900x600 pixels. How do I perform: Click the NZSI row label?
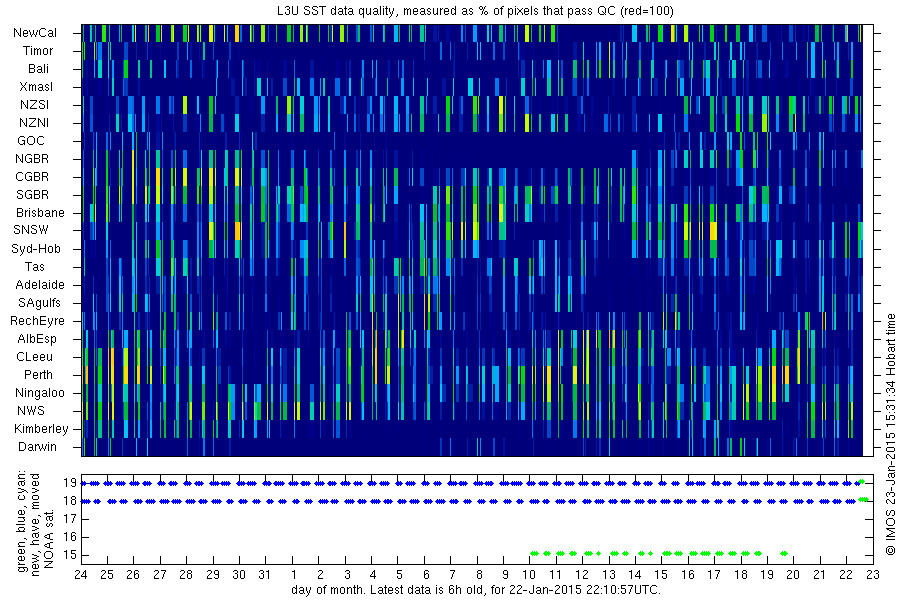coord(34,104)
